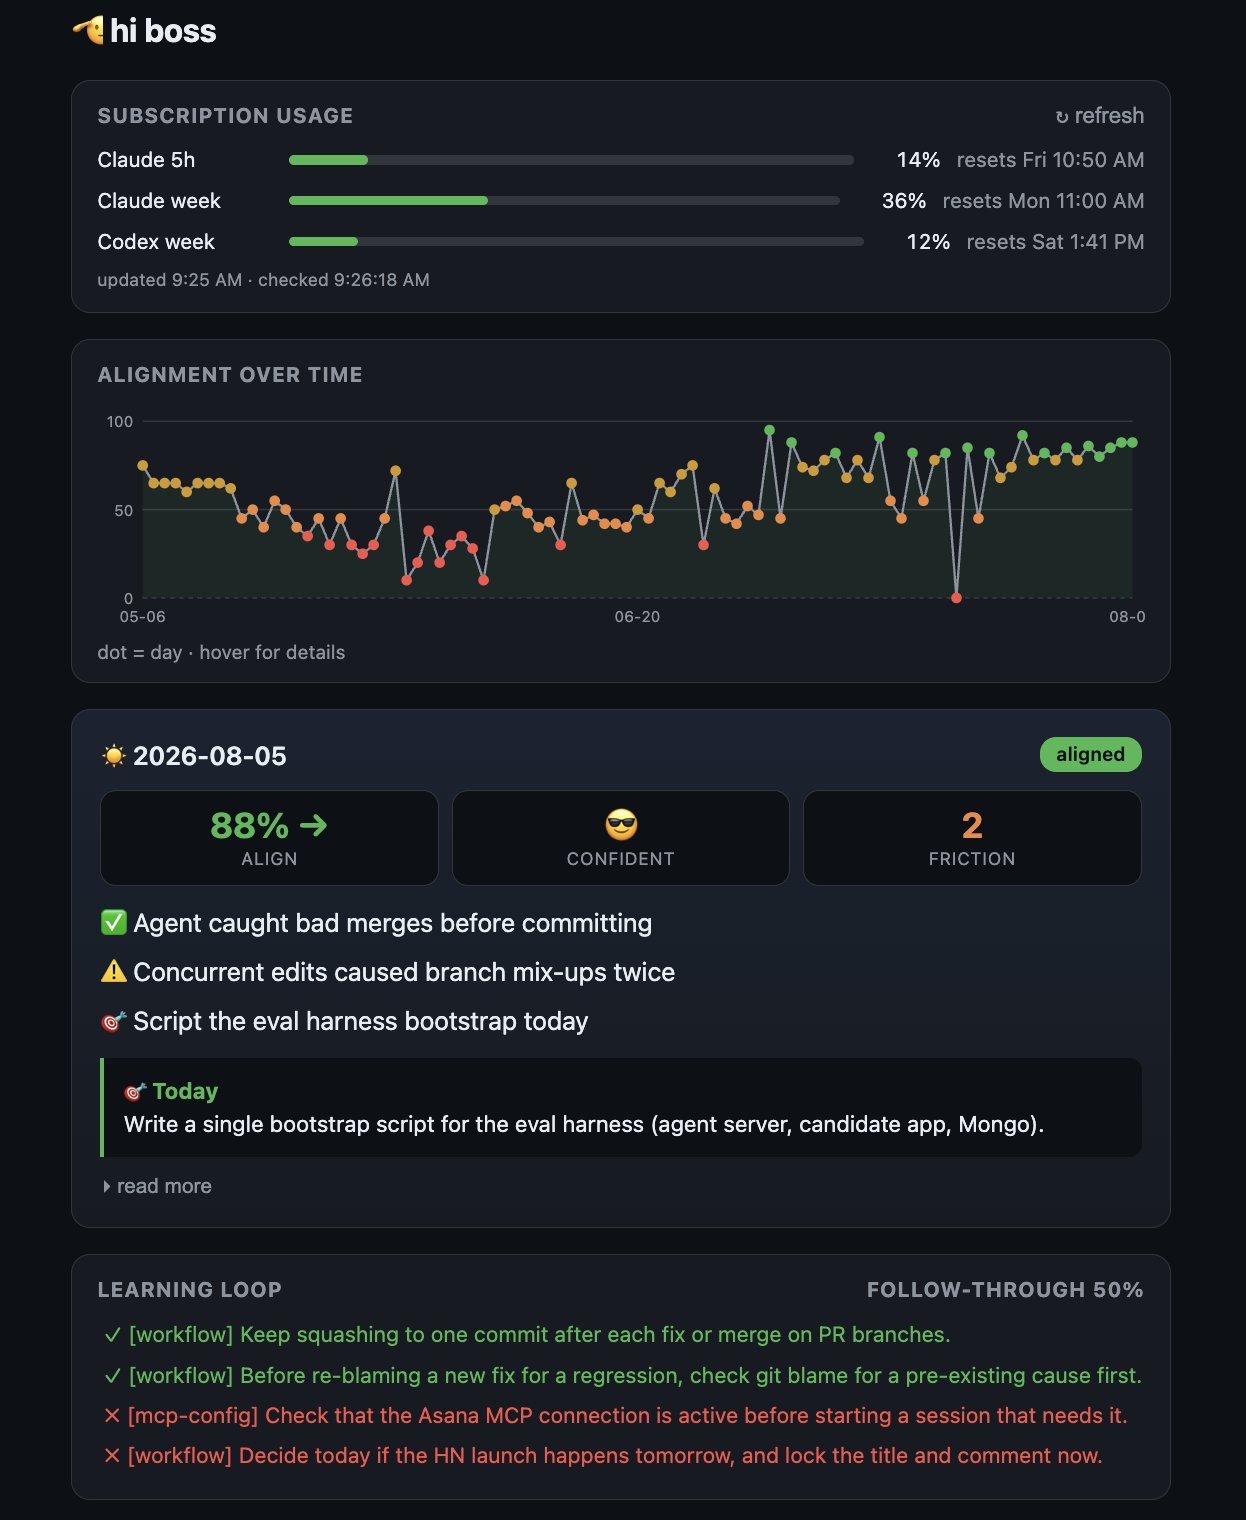
Task: Expand the read more disclosure triangle
Action: click(107, 1186)
